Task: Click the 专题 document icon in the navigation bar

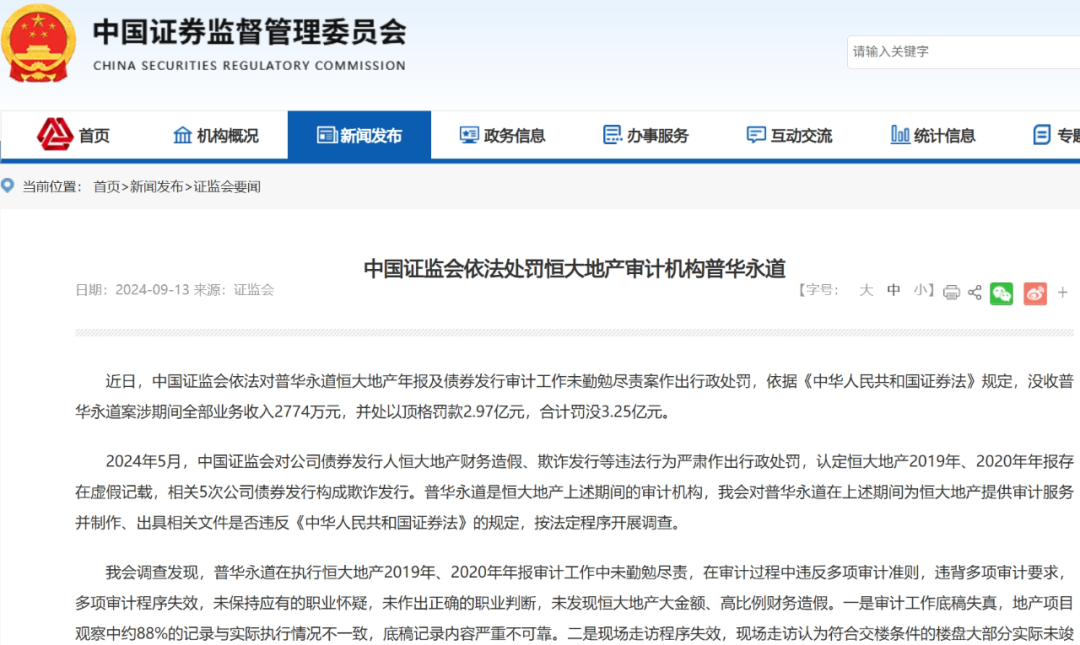Action: pos(1042,135)
